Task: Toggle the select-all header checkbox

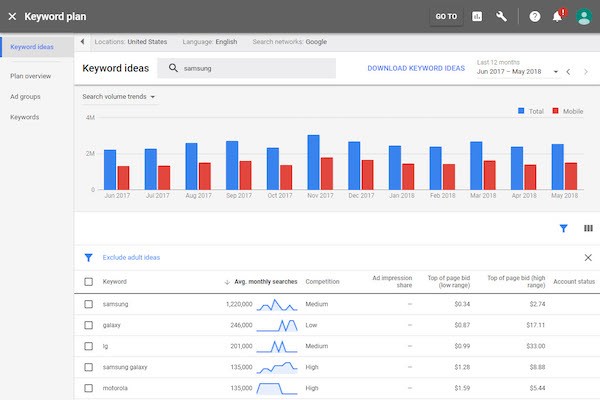Action: [x=89, y=282]
